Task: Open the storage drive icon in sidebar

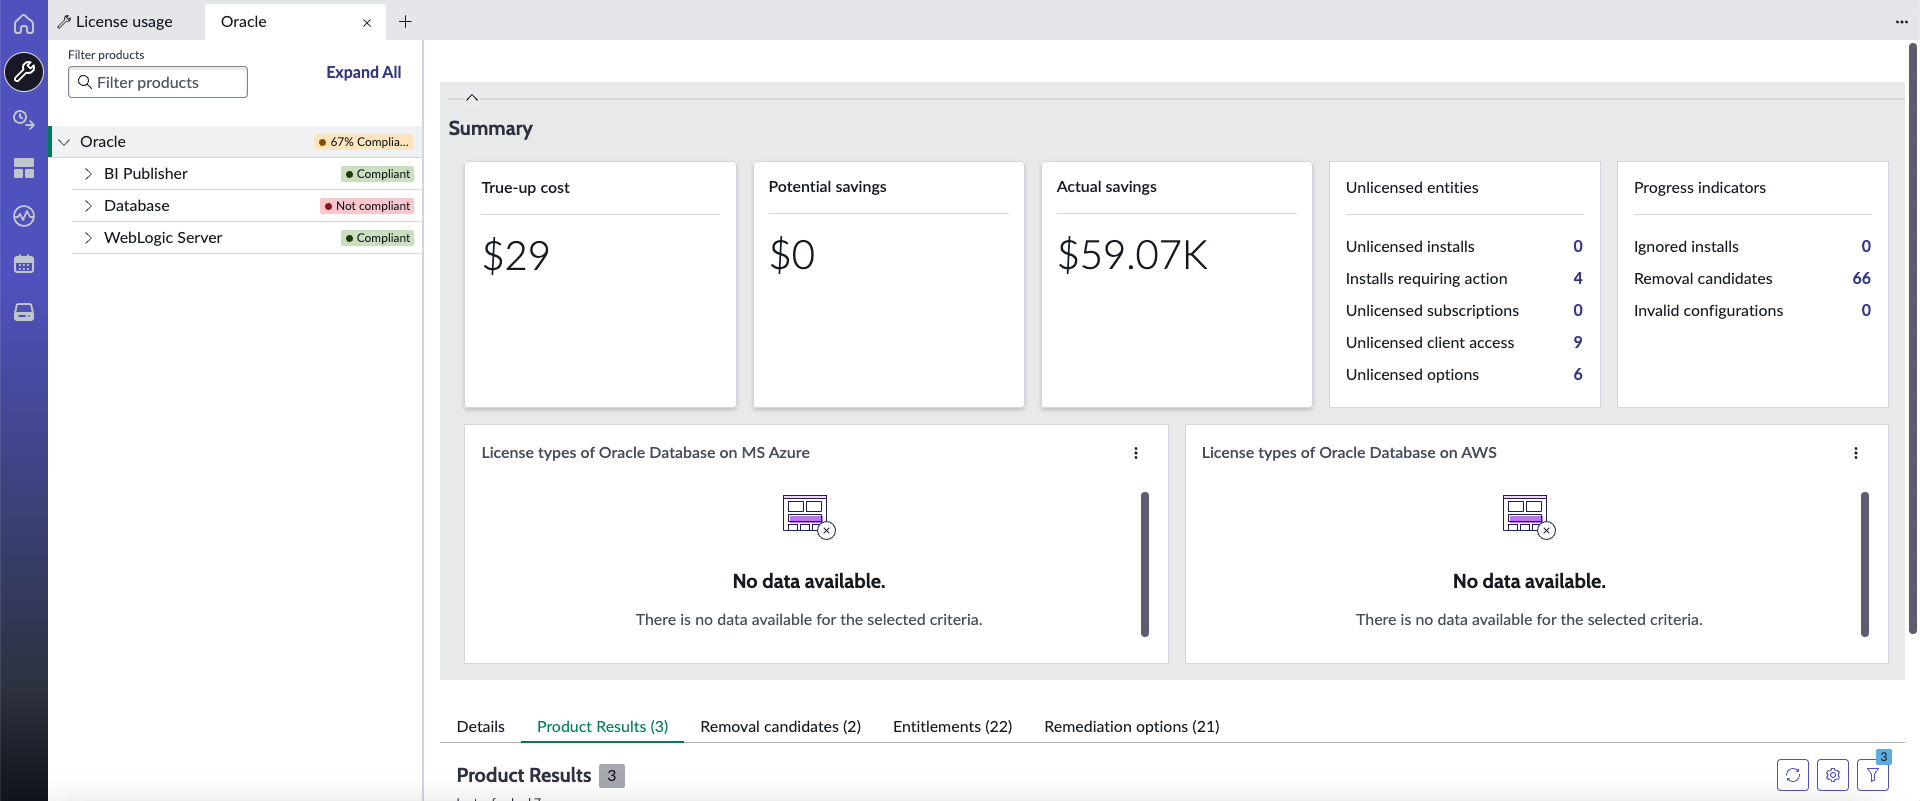Action: point(24,312)
